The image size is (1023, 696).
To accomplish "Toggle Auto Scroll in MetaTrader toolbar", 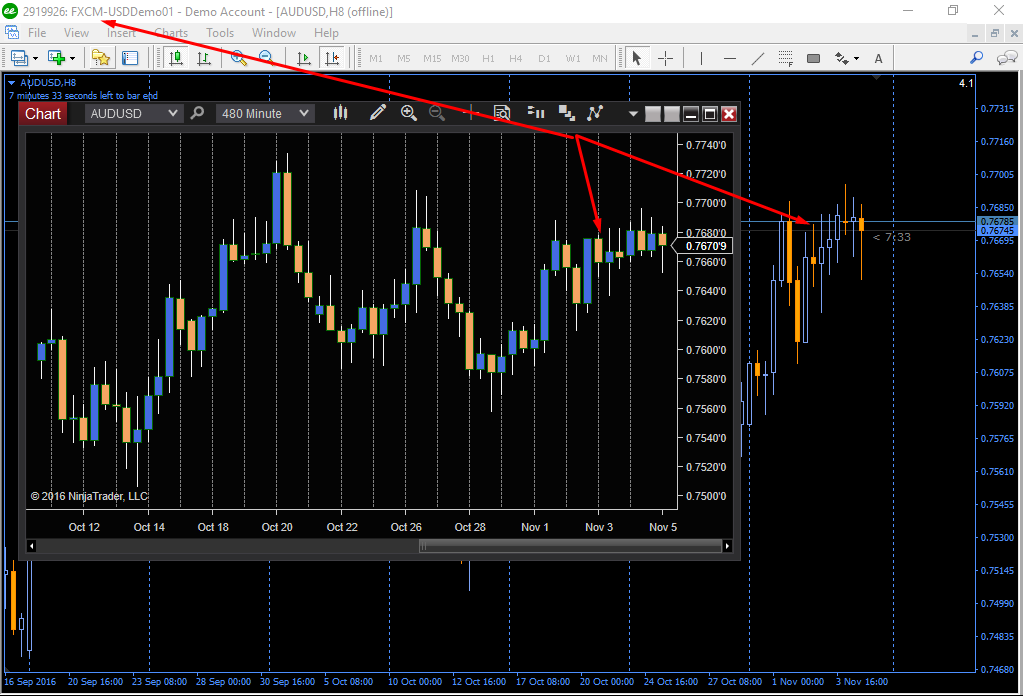I will coord(303,58).
